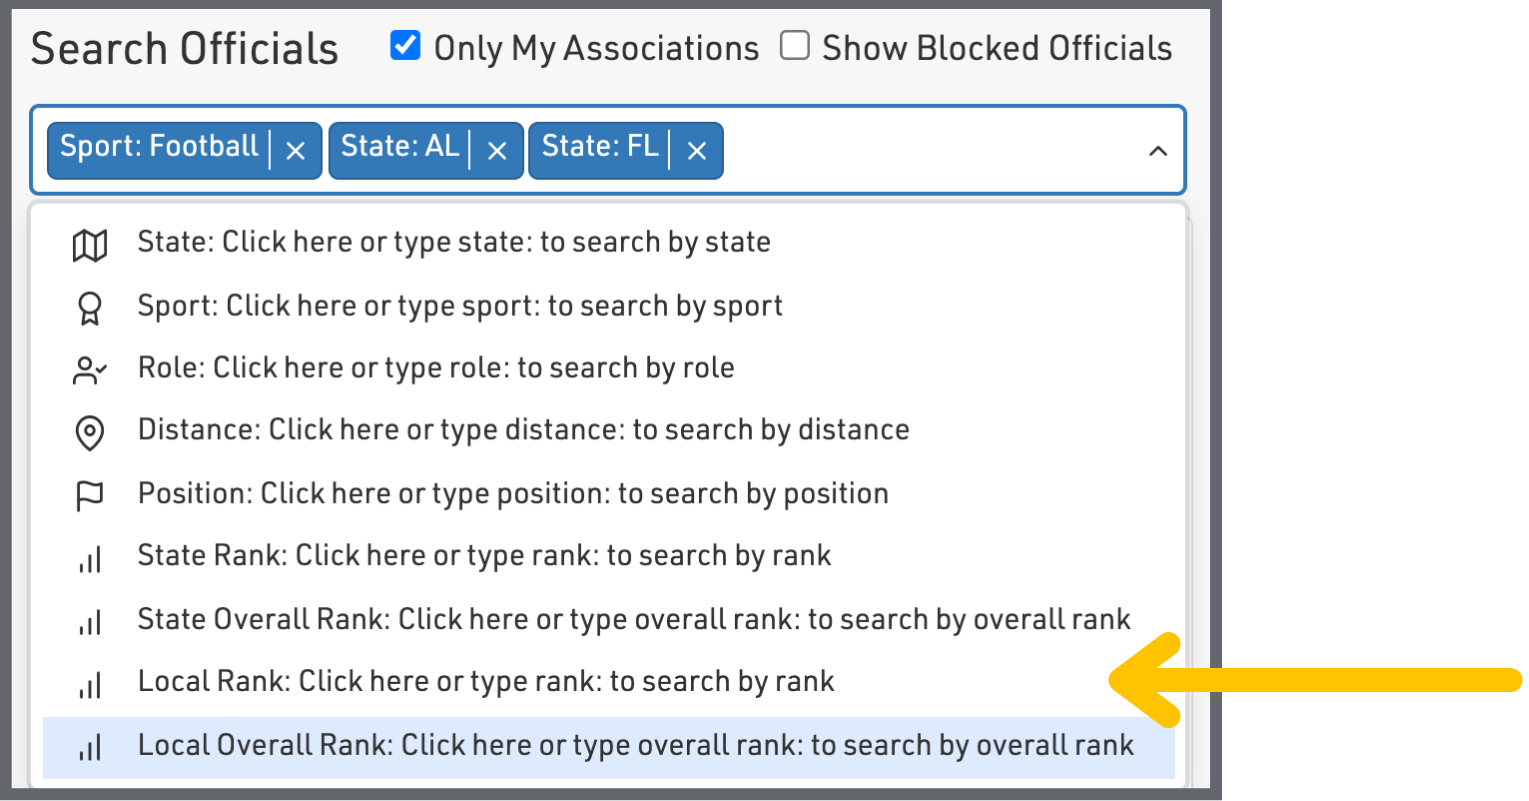This screenshot has width=1529, height=801.
Task: Choose the search by sport option
Action: pyautogui.click(x=460, y=306)
